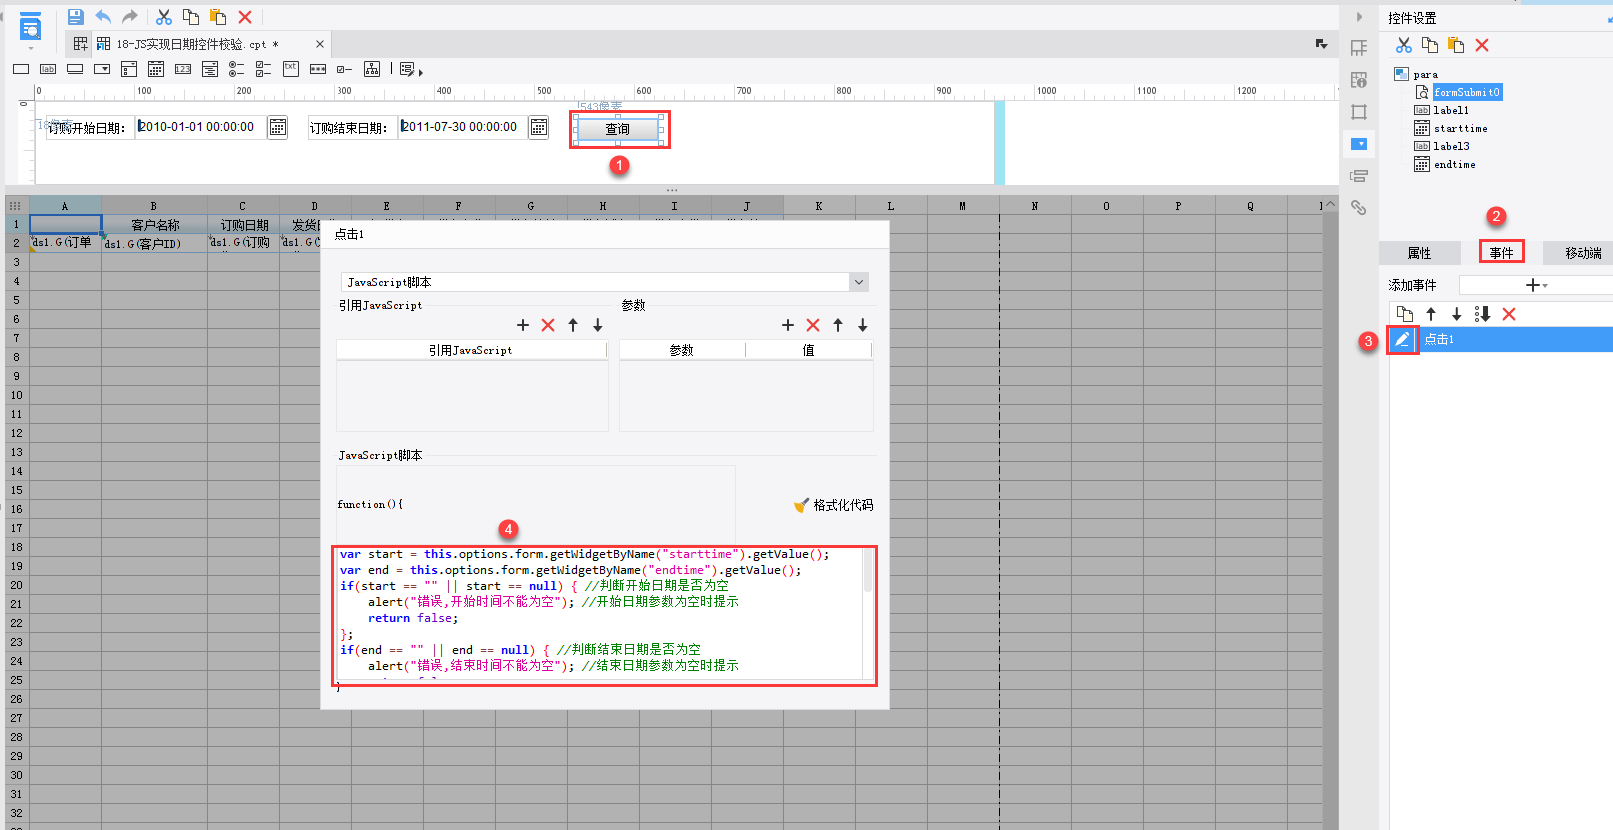Viewport: 1613px width, 830px height.
Task: Cut selection using the main toolbar scissors
Action: click(x=164, y=17)
